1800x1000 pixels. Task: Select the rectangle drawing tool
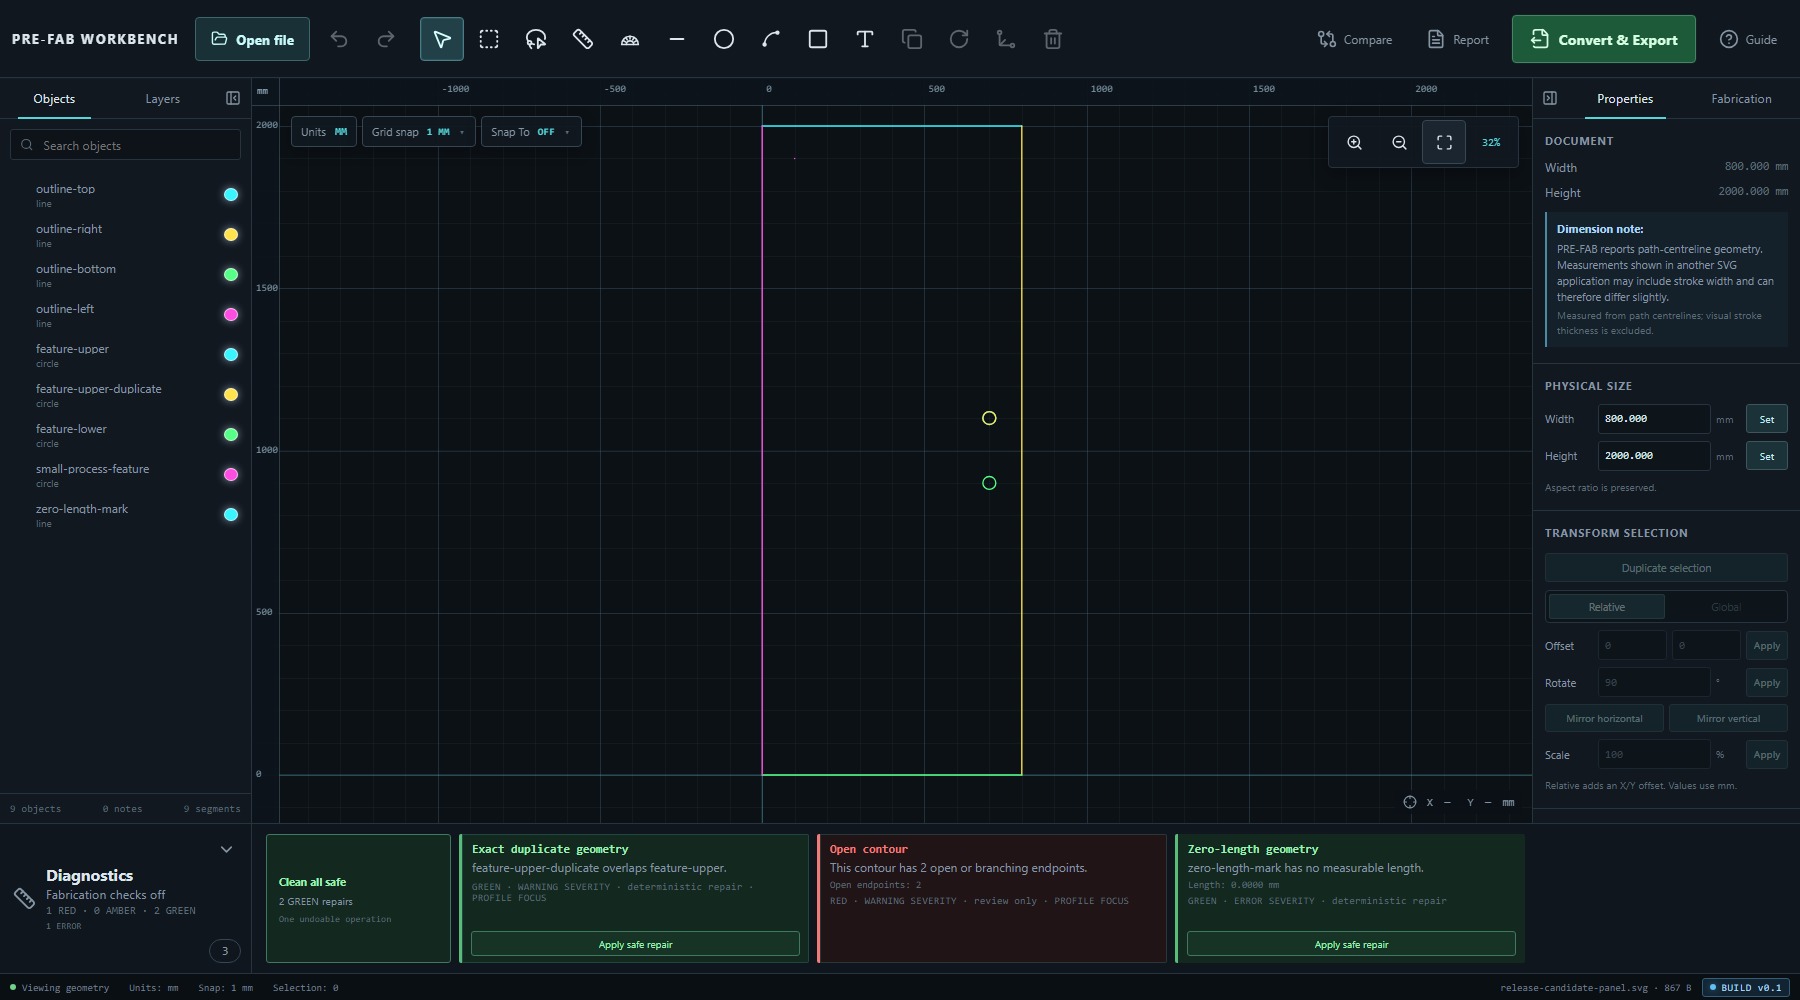pos(818,39)
